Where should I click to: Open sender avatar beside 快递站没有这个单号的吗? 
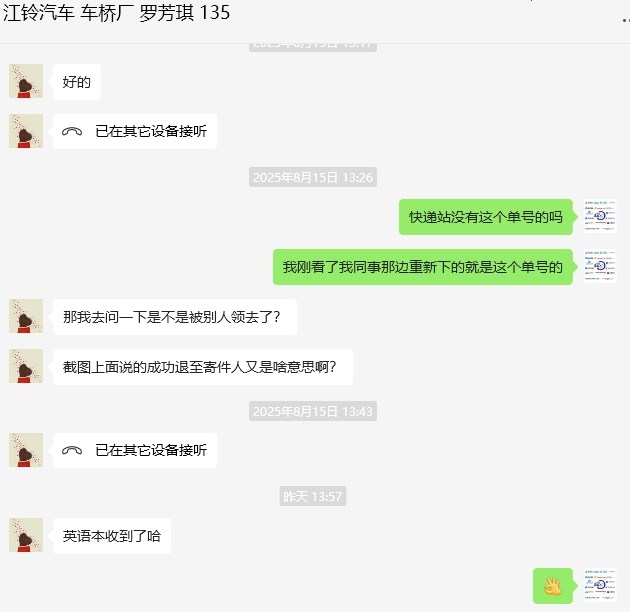(x=600, y=216)
